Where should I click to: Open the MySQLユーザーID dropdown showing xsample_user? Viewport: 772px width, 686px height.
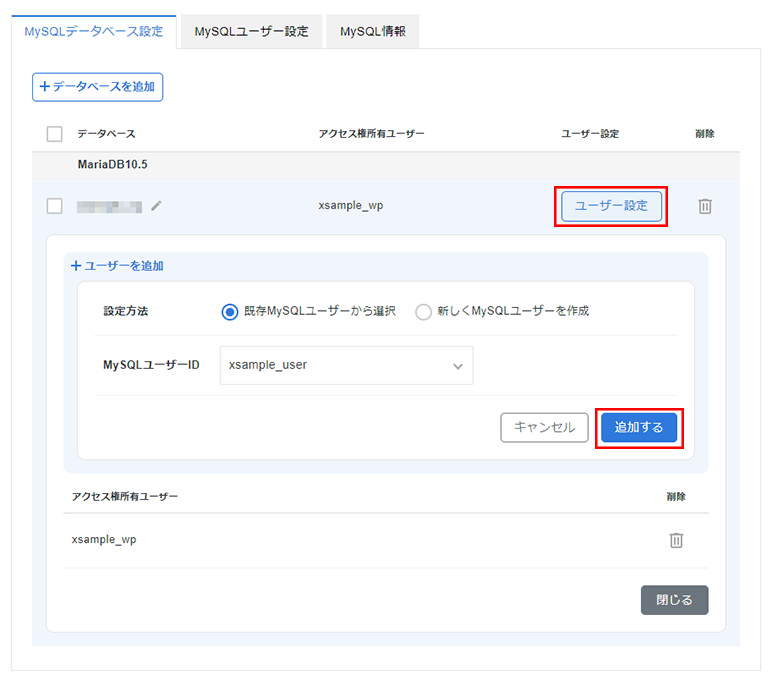point(347,365)
